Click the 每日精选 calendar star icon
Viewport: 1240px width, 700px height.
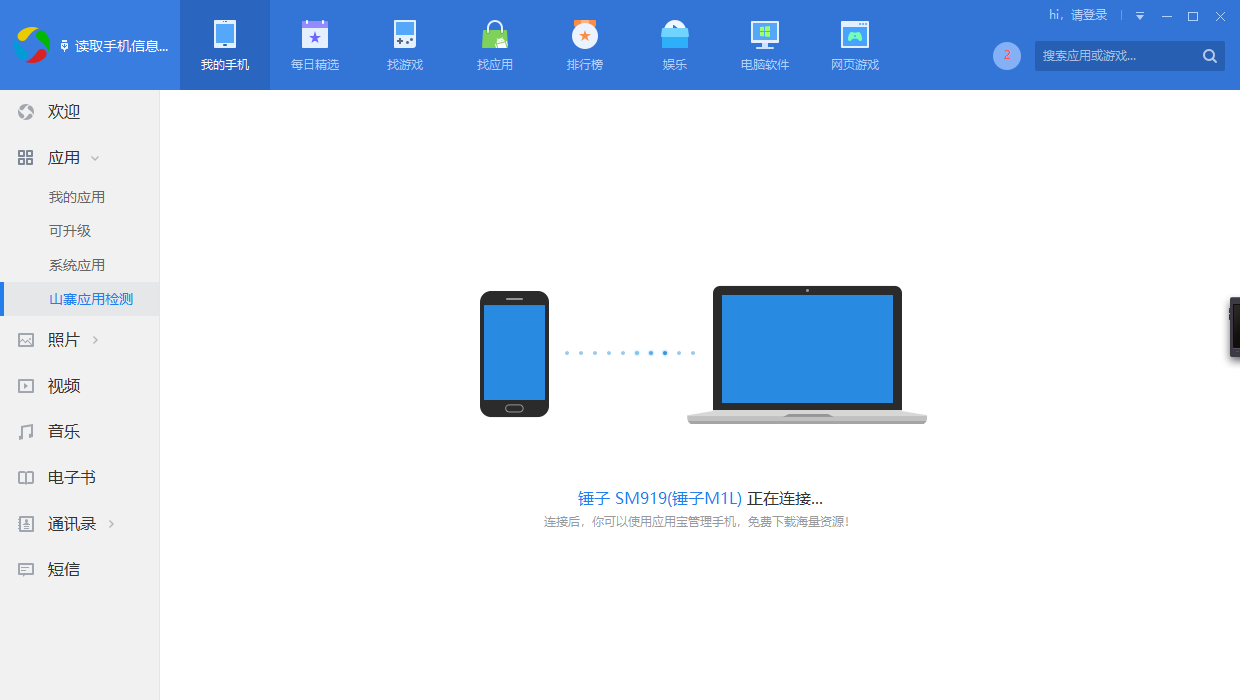(315, 34)
